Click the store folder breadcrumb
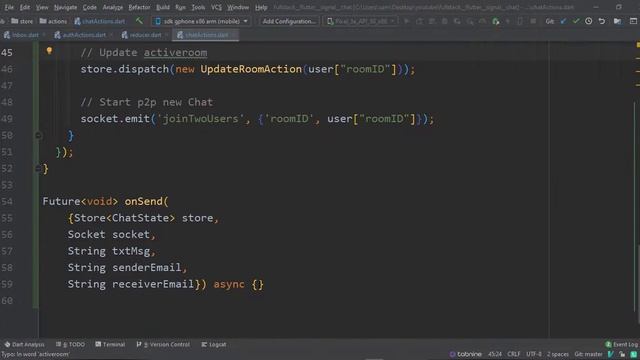640x360 pixels. 22,21
